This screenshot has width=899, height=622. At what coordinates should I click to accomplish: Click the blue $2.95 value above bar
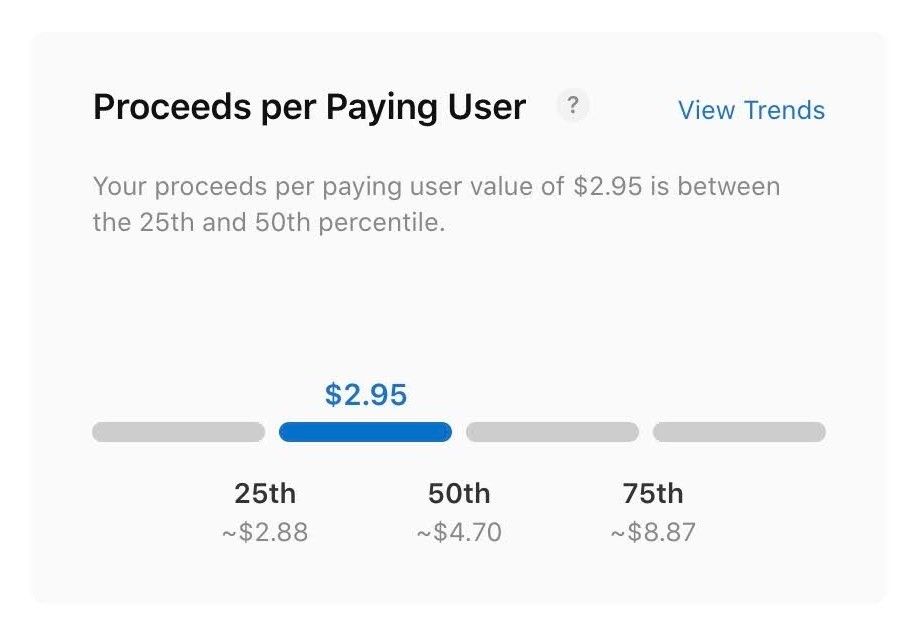click(366, 394)
